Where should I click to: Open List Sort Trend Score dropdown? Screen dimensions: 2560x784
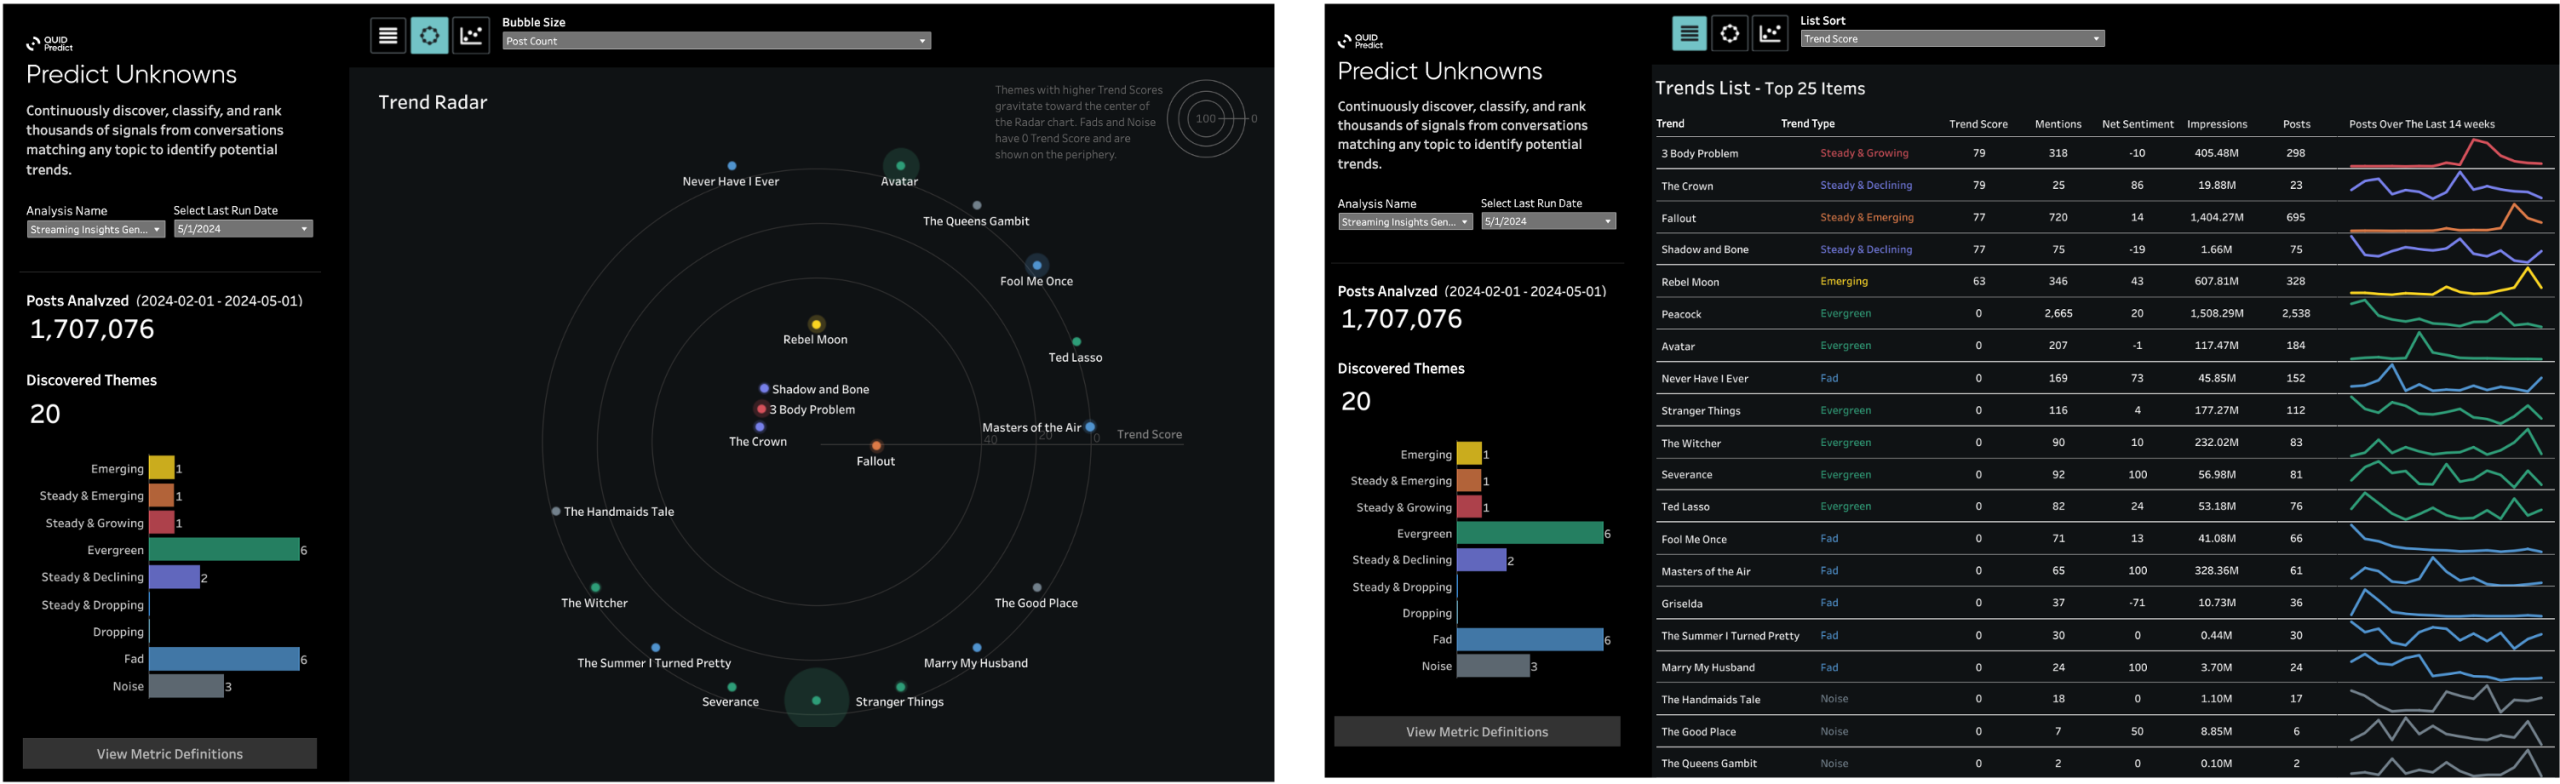coord(1952,39)
